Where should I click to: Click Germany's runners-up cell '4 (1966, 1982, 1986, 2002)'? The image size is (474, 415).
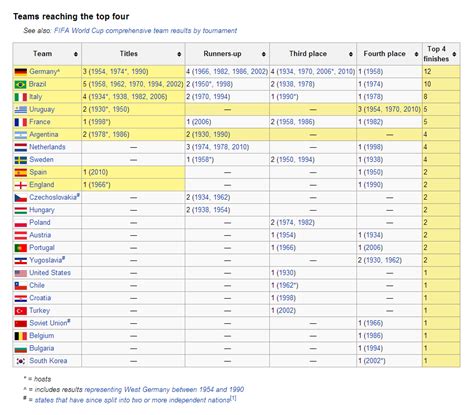click(227, 72)
